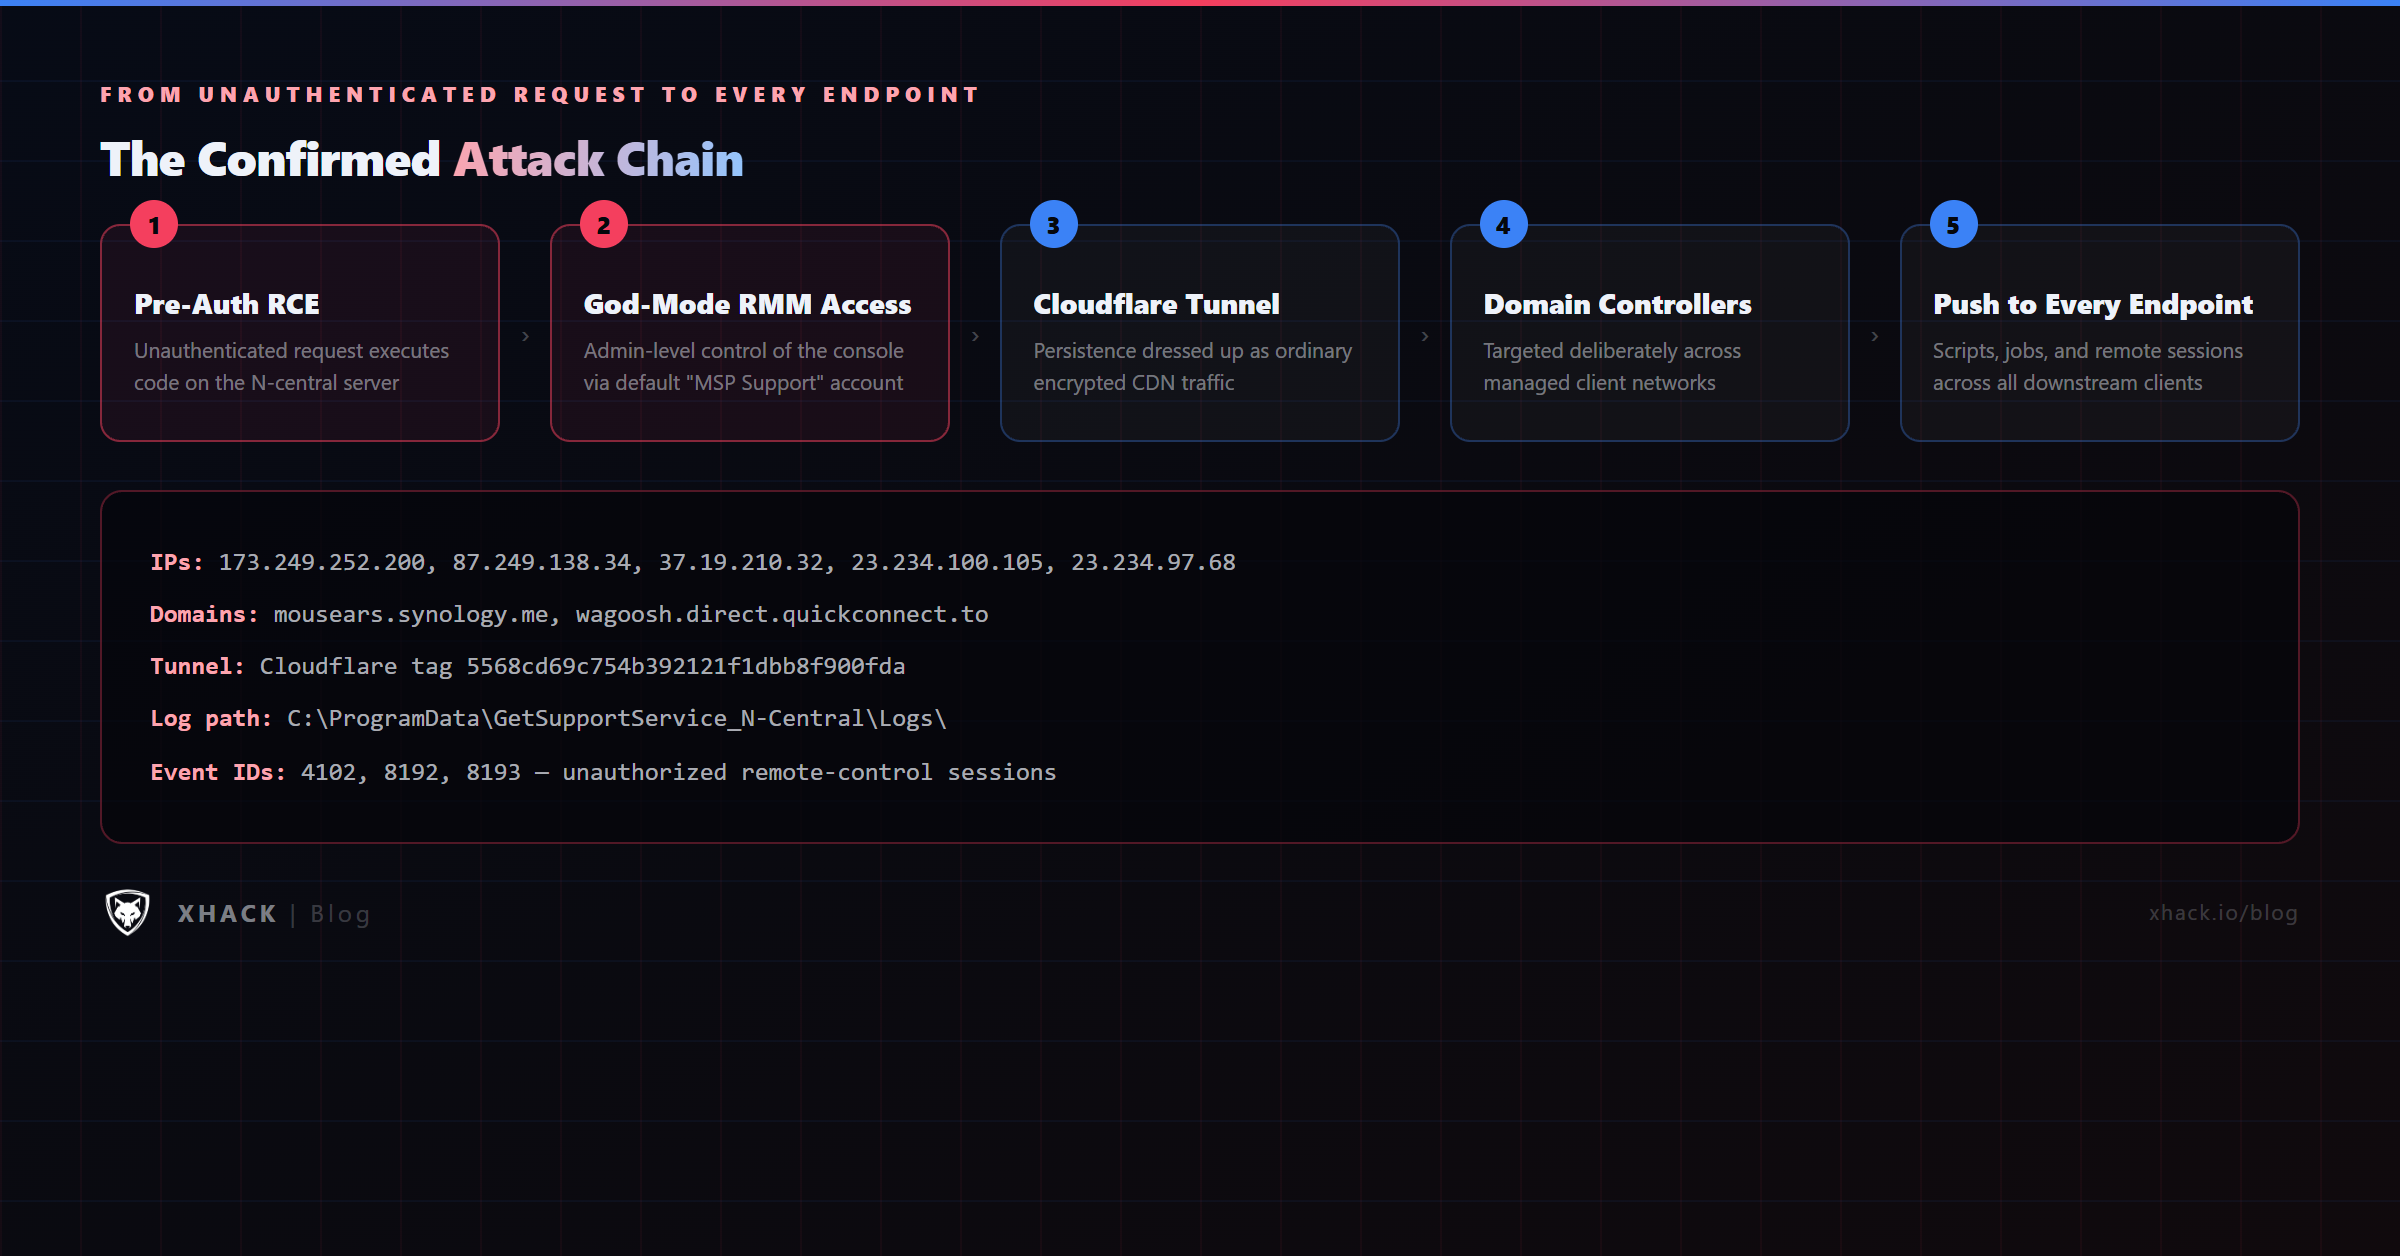Select the Domain Controllers card title
Screen dimensions: 2400x1256
click(x=1617, y=304)
